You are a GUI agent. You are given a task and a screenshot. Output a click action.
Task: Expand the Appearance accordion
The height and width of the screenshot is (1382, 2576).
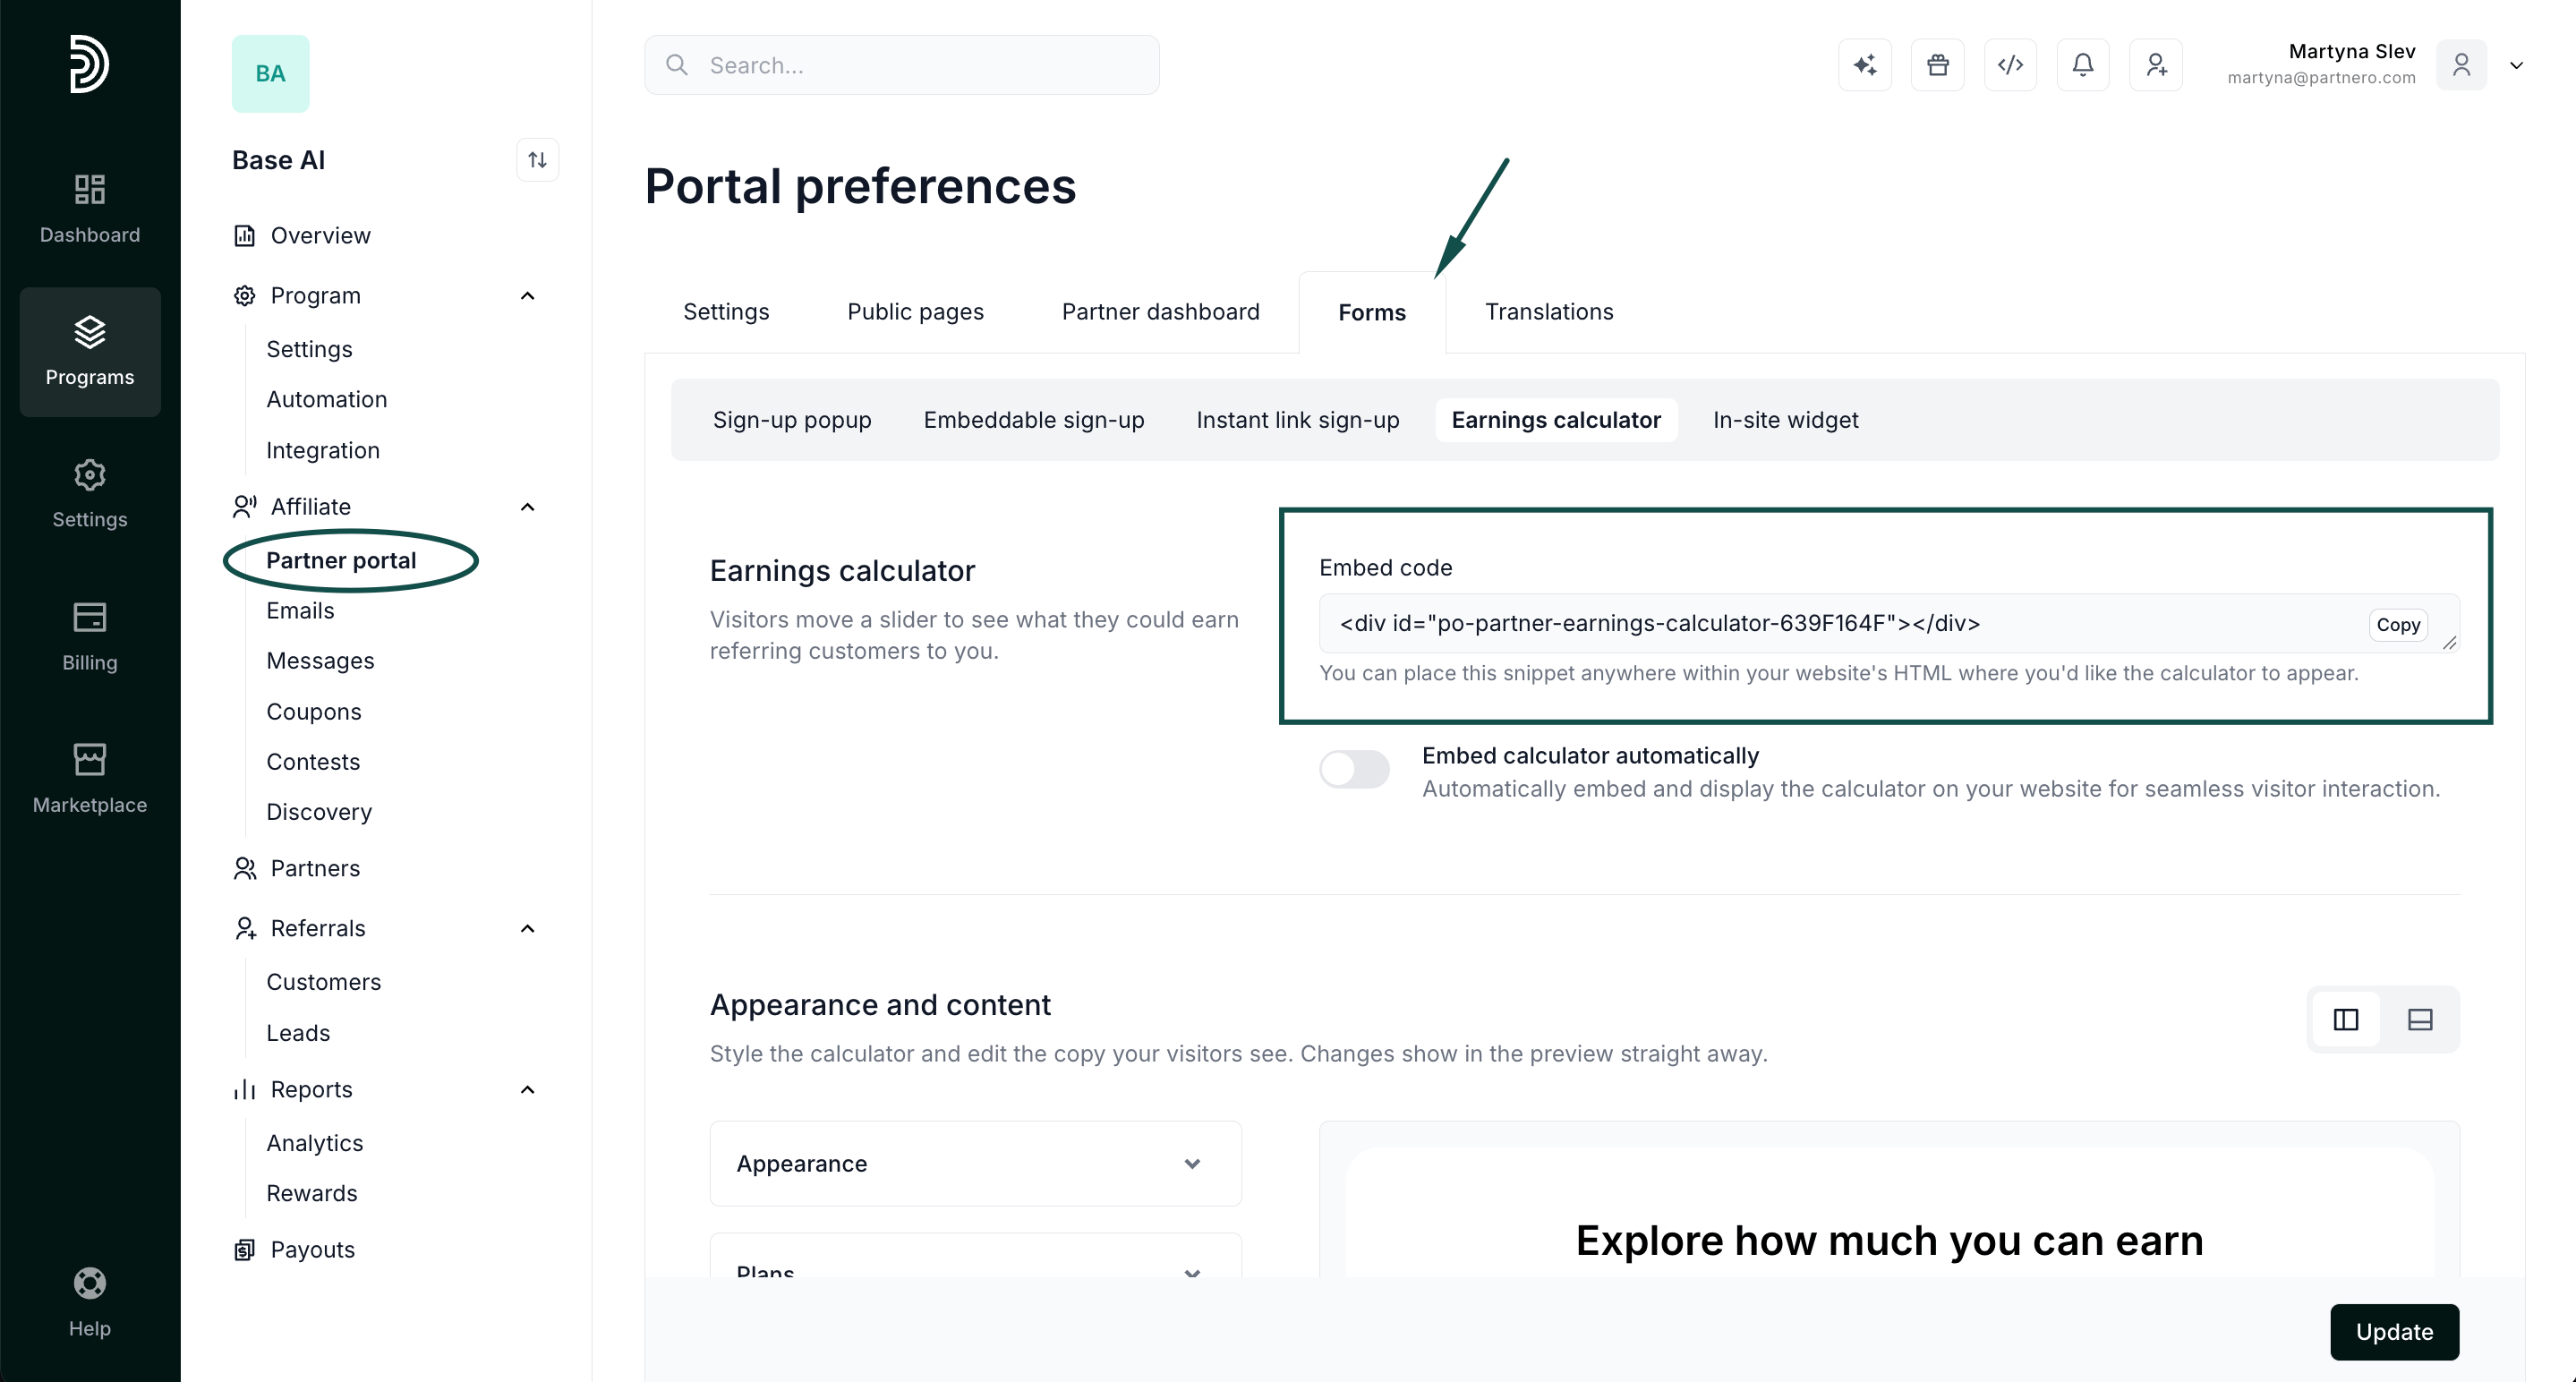point(975,1164)
